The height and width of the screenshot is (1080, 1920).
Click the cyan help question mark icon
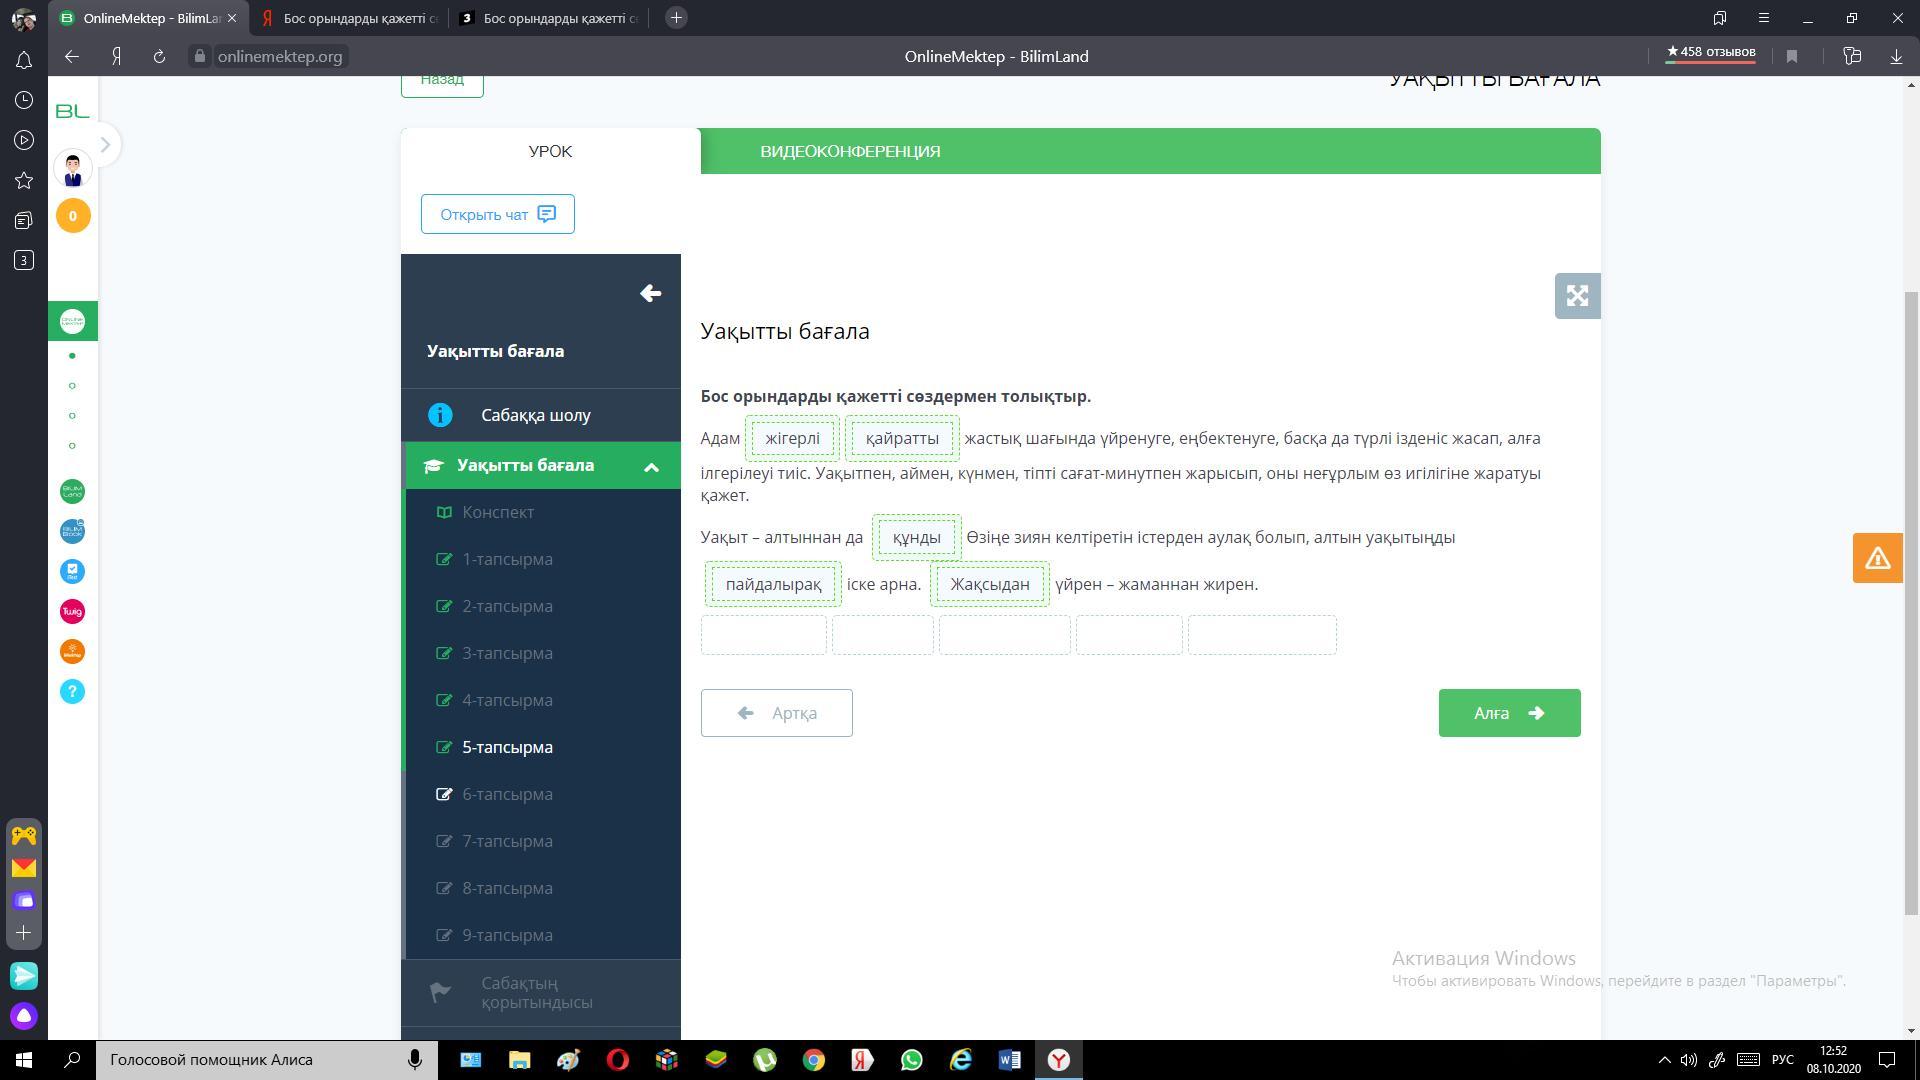[72, 692]
